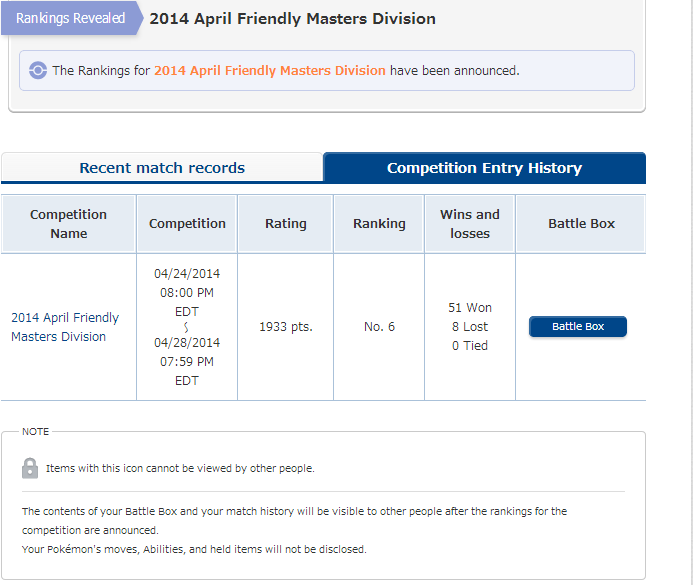Select Competition Entry History tab

tap(484, 167)
